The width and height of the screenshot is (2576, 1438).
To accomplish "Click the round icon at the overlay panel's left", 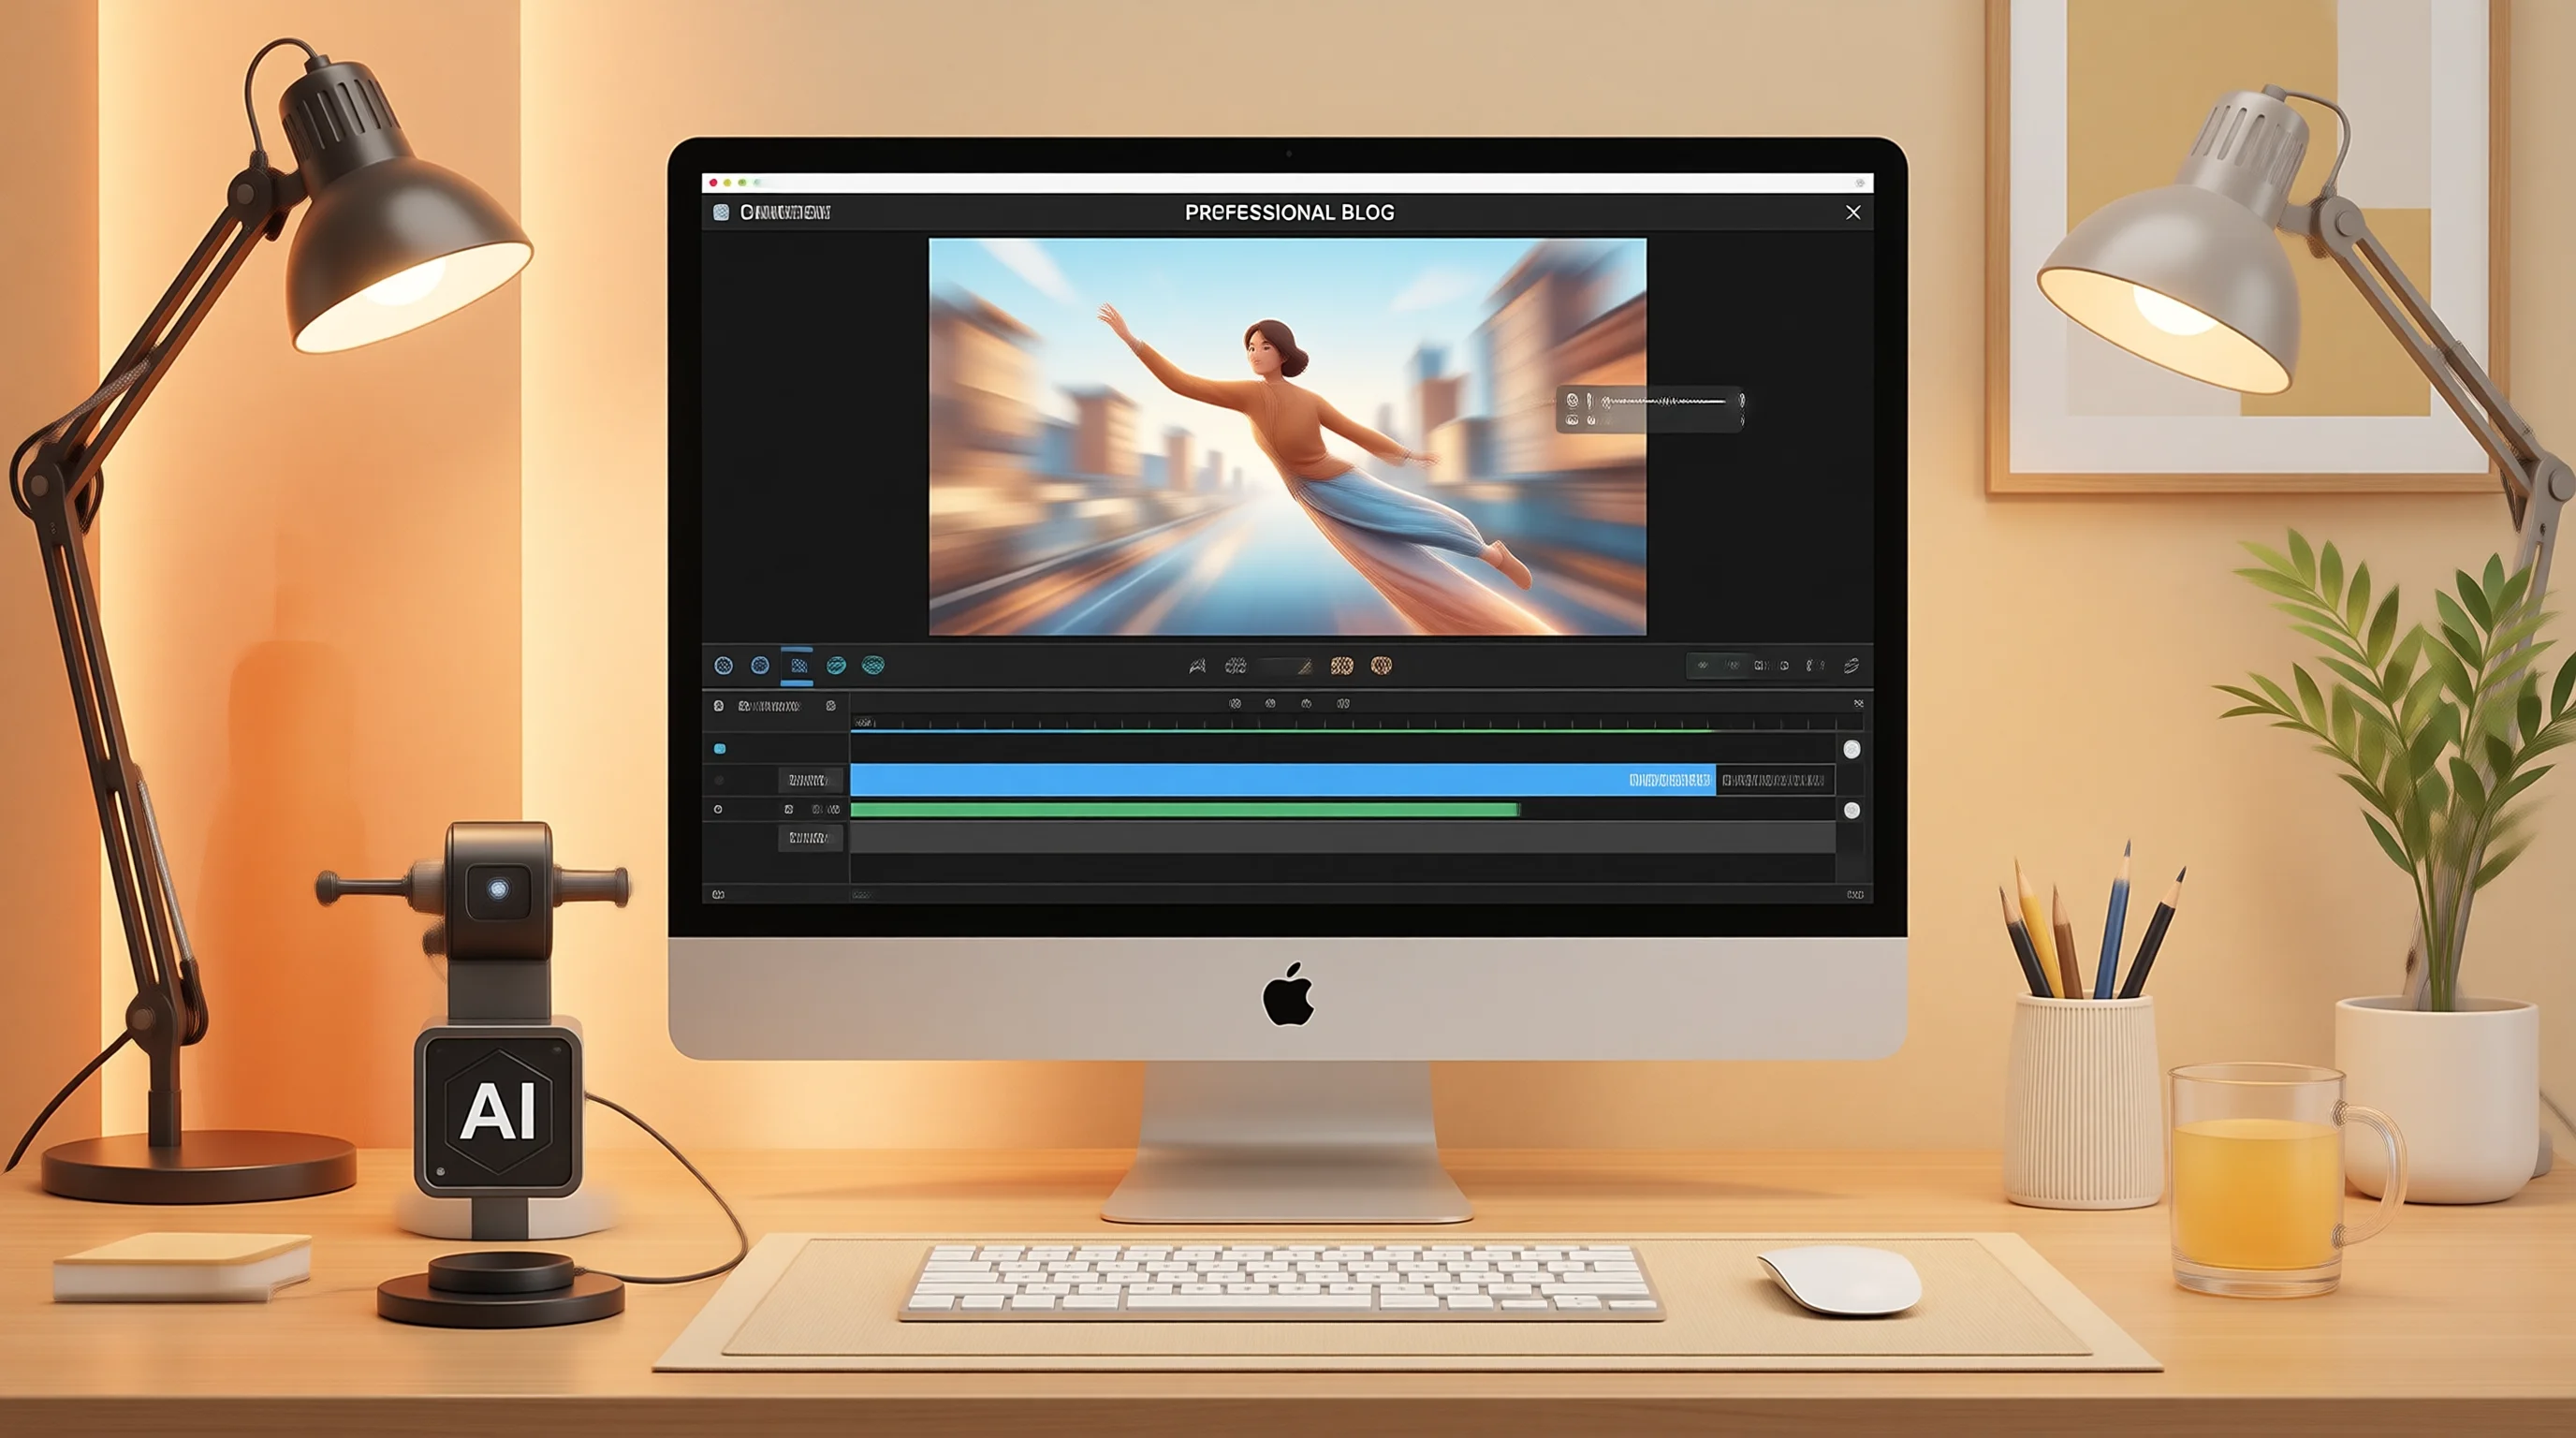I will (x=1572, y=400).
